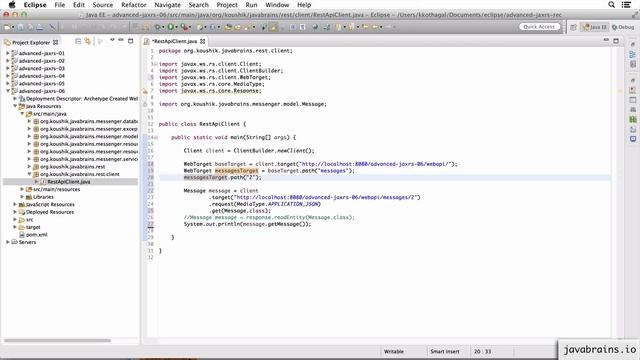Screen dimensions: 640x360
Task: Click the System.out.println code line
Action: pyautogui.click(x=247, y=224)
